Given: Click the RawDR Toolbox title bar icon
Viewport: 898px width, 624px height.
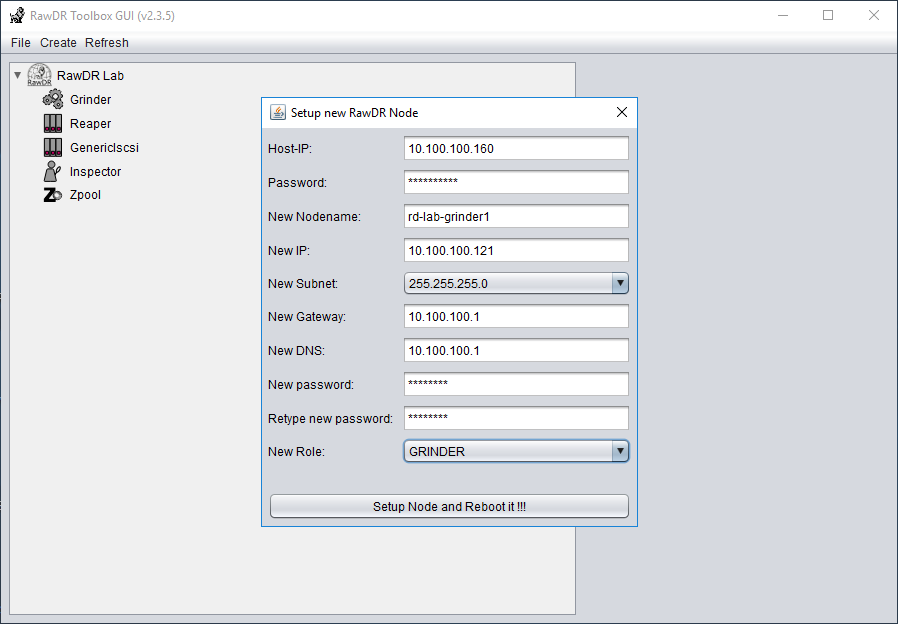Looking at the screenshot, I should tap(18, 15).
